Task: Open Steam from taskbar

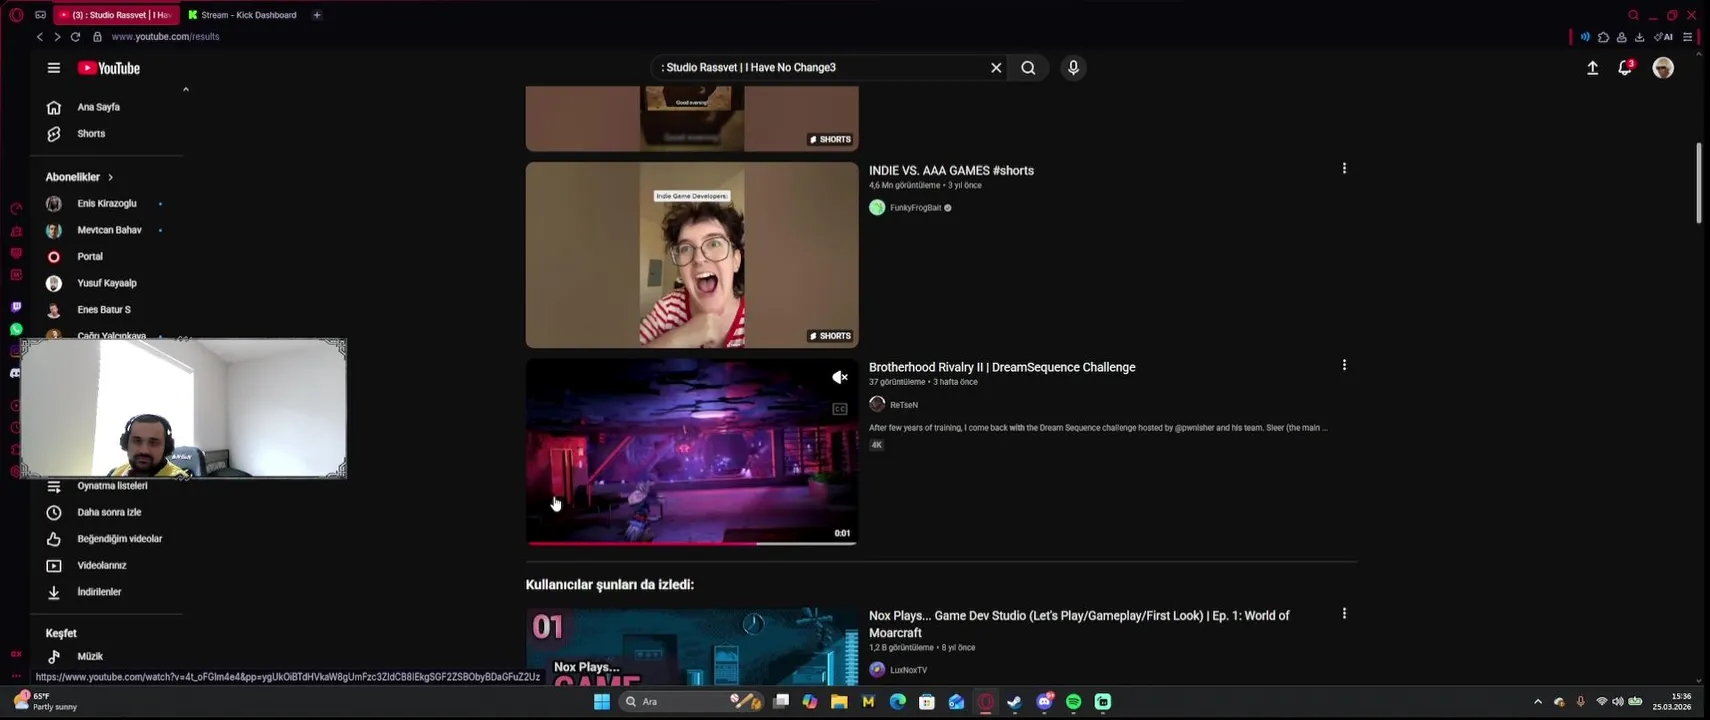Action: pos(1014,702)
